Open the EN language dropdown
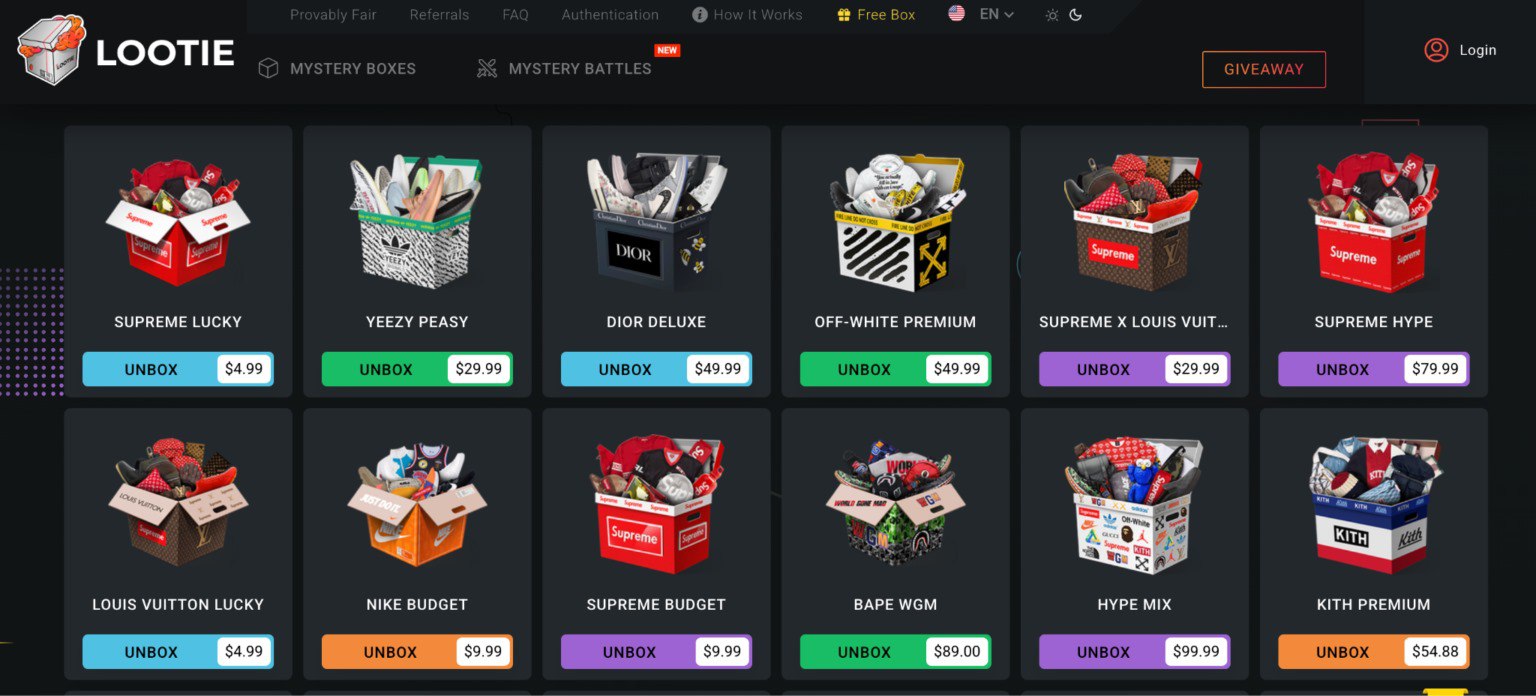 (997, 14)
